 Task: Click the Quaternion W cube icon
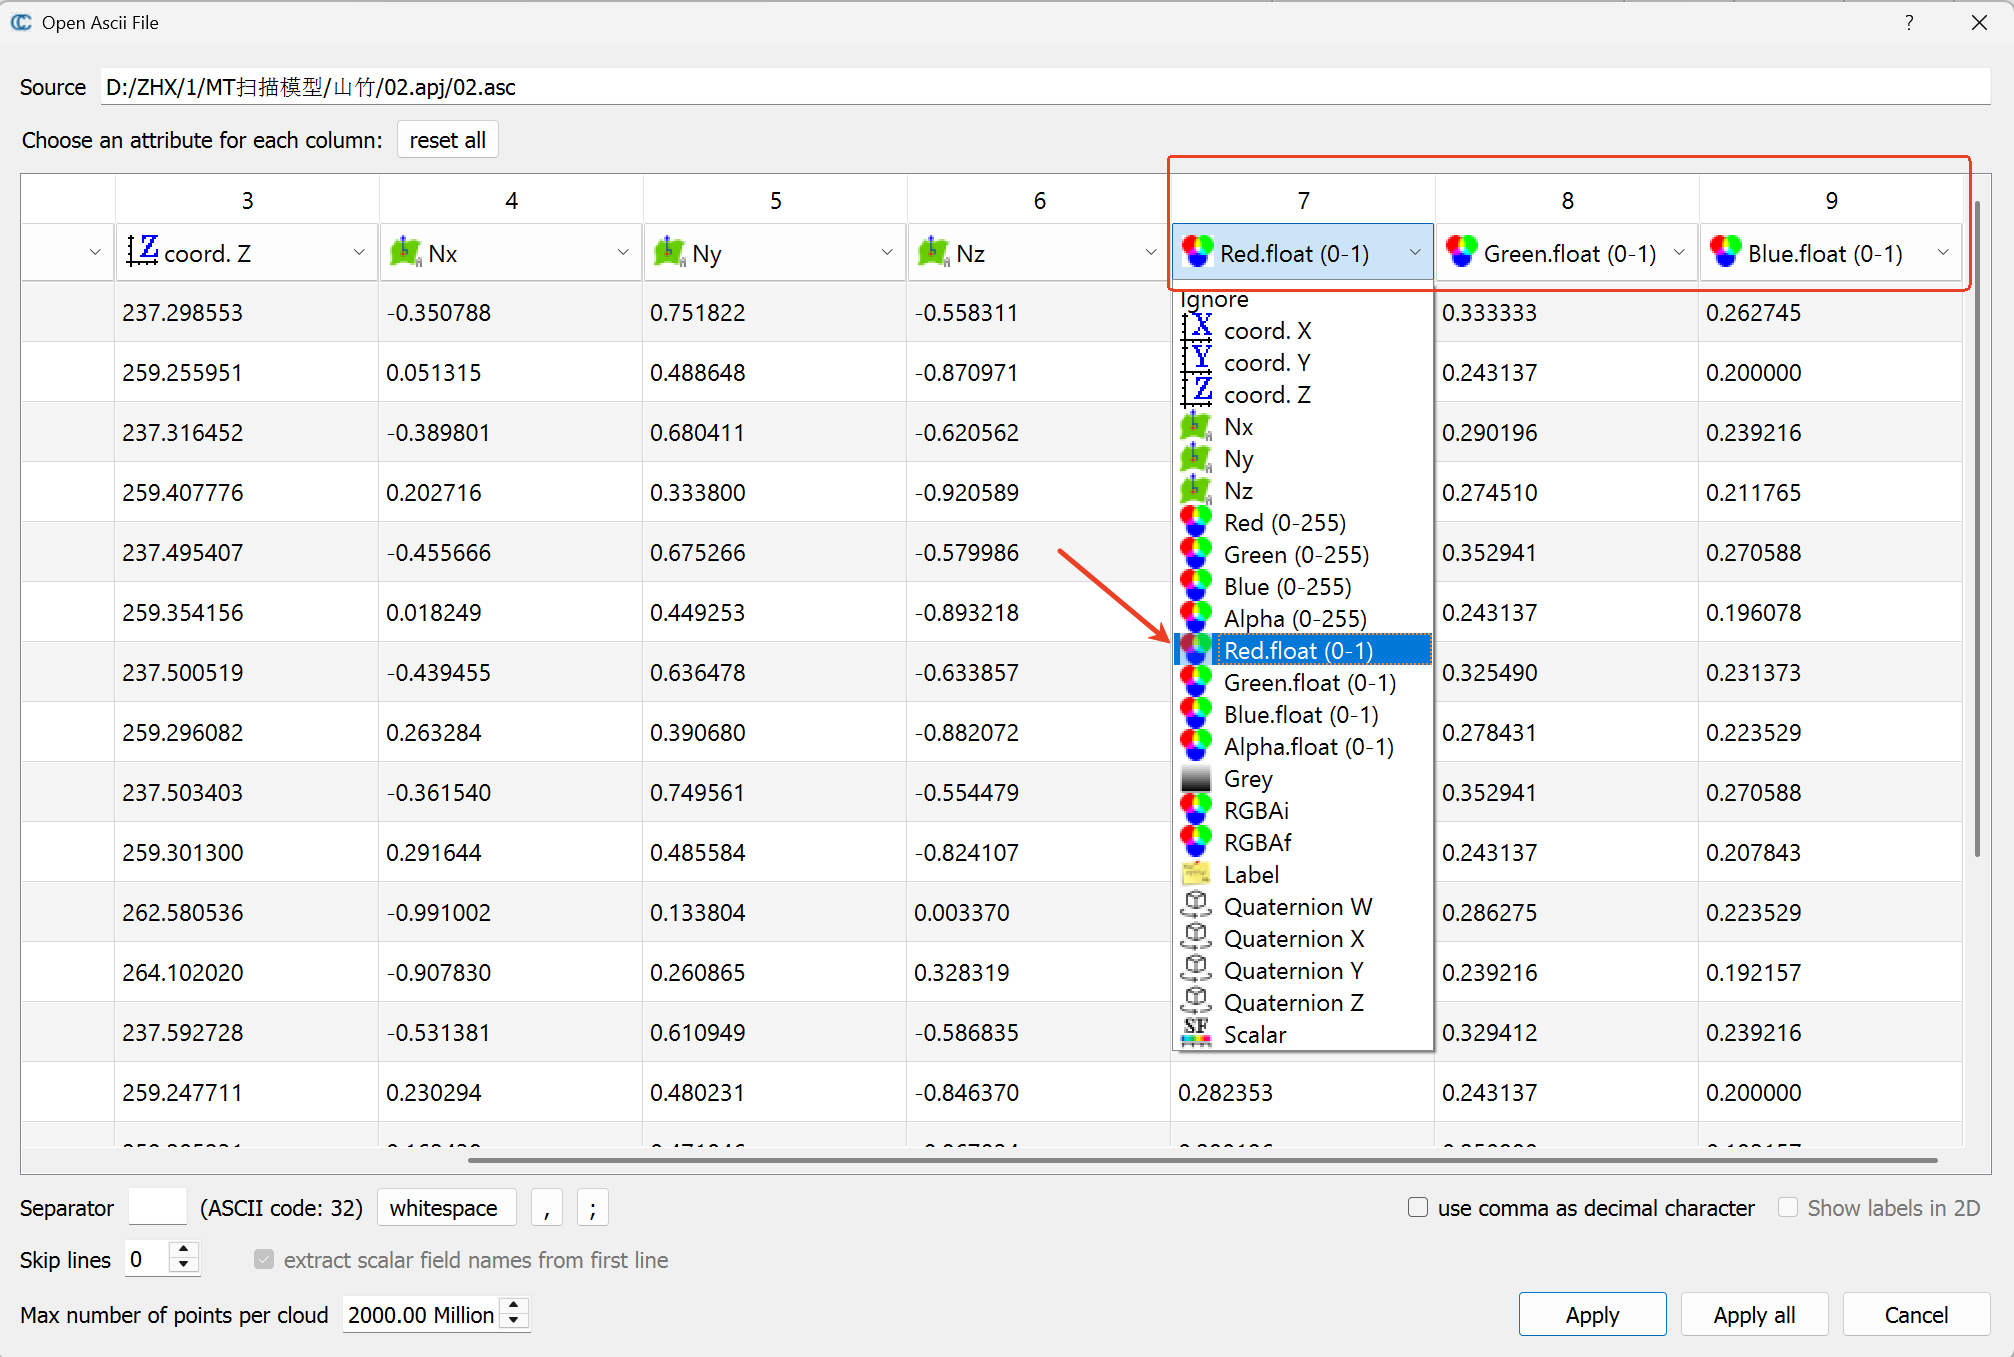point(1196,906)
